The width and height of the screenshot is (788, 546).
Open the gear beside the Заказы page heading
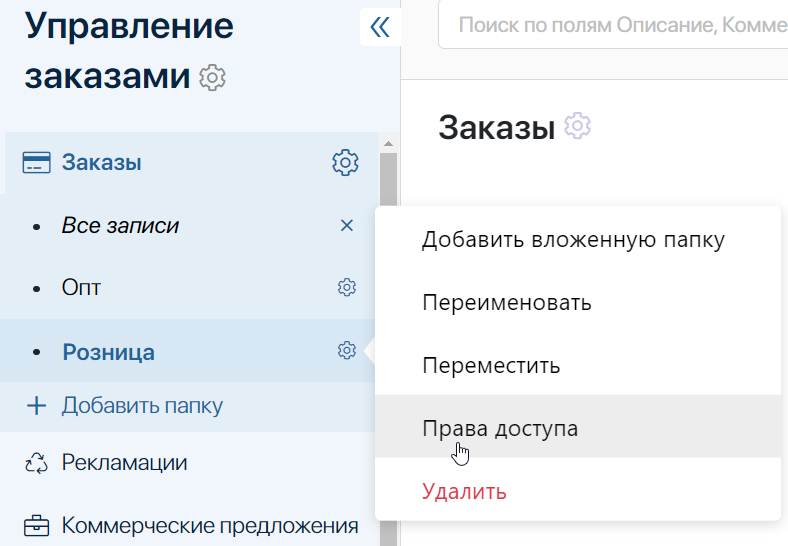(x=577, y=126)
